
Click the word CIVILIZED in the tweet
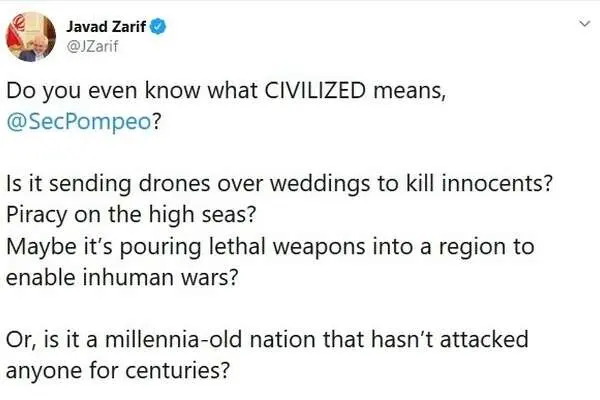coord(315,91)
